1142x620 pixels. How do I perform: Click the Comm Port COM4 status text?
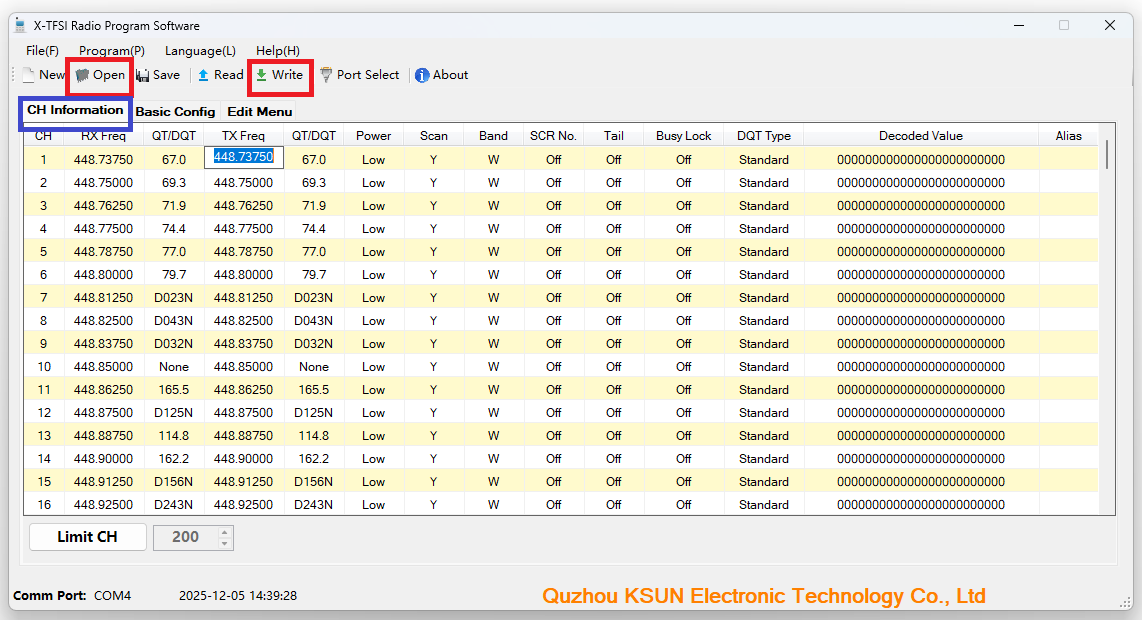pos(72,596)
